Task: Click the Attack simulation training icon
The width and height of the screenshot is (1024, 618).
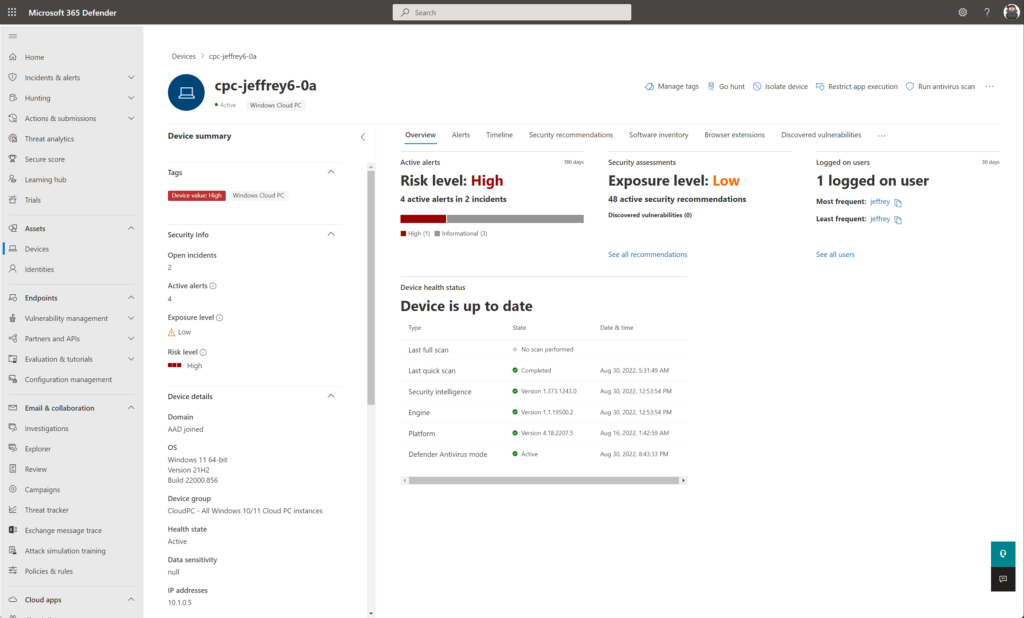Action: pyautogui.click(x=12, y=551)
